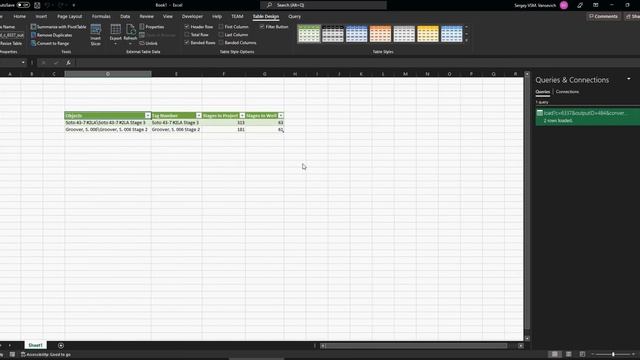Viewport: 640px width, 360px height.
Task: Click the user account avatar
Action: click(564, 5)
